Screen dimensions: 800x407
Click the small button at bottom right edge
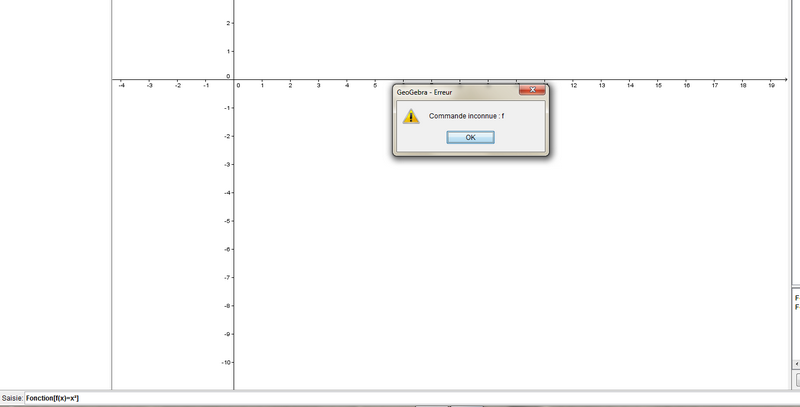click(797, 379)
